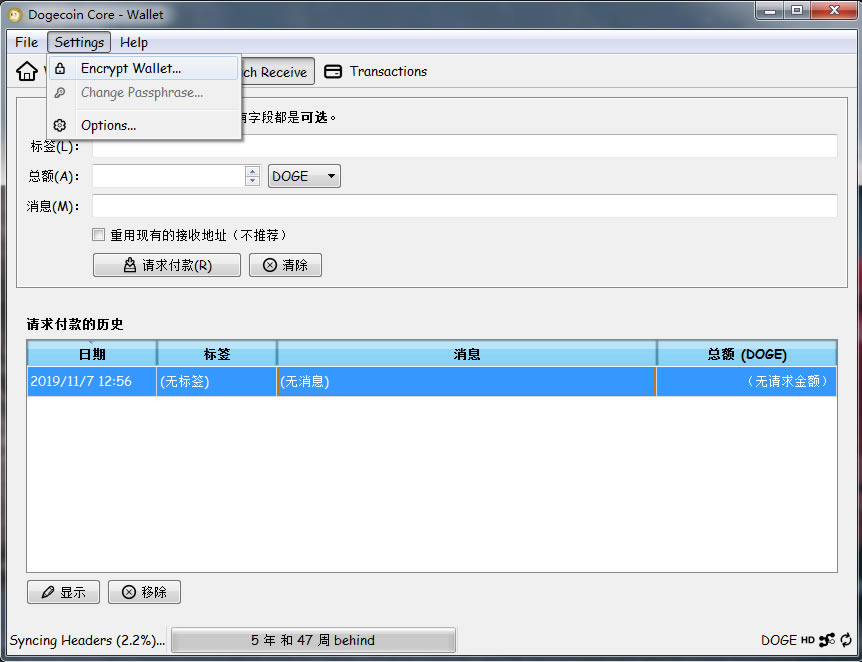The height and width of the screenshot is (662, 862).
Task: Click the HD wallet indicator in status bar
Action: [808, 640]
